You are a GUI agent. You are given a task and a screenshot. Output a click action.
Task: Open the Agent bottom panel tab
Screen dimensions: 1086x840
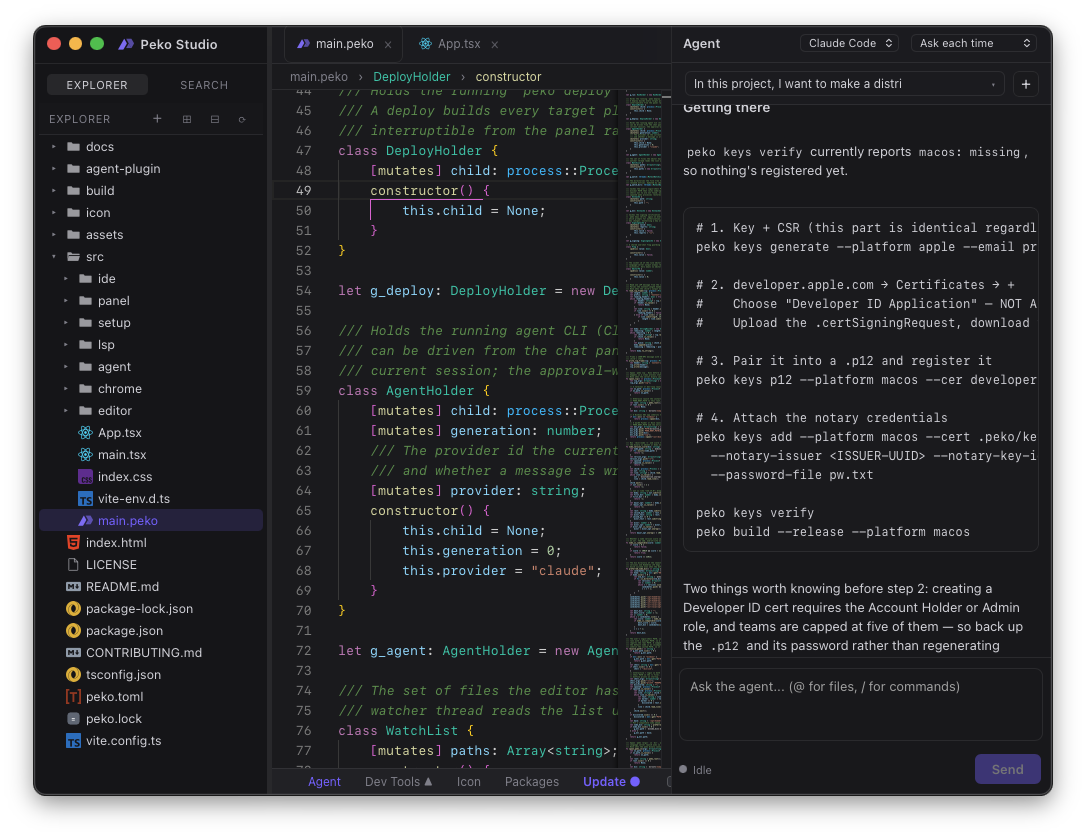(324, 782)
